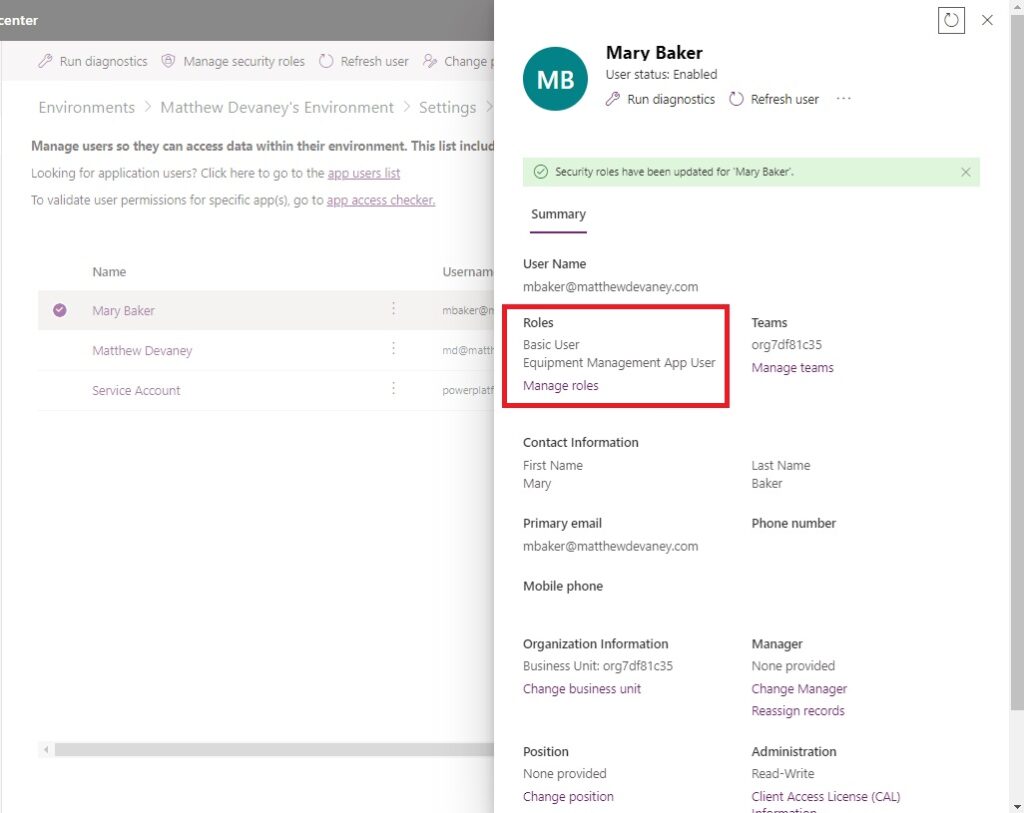Click Manage teams under the Teams section

pos(792,367)
